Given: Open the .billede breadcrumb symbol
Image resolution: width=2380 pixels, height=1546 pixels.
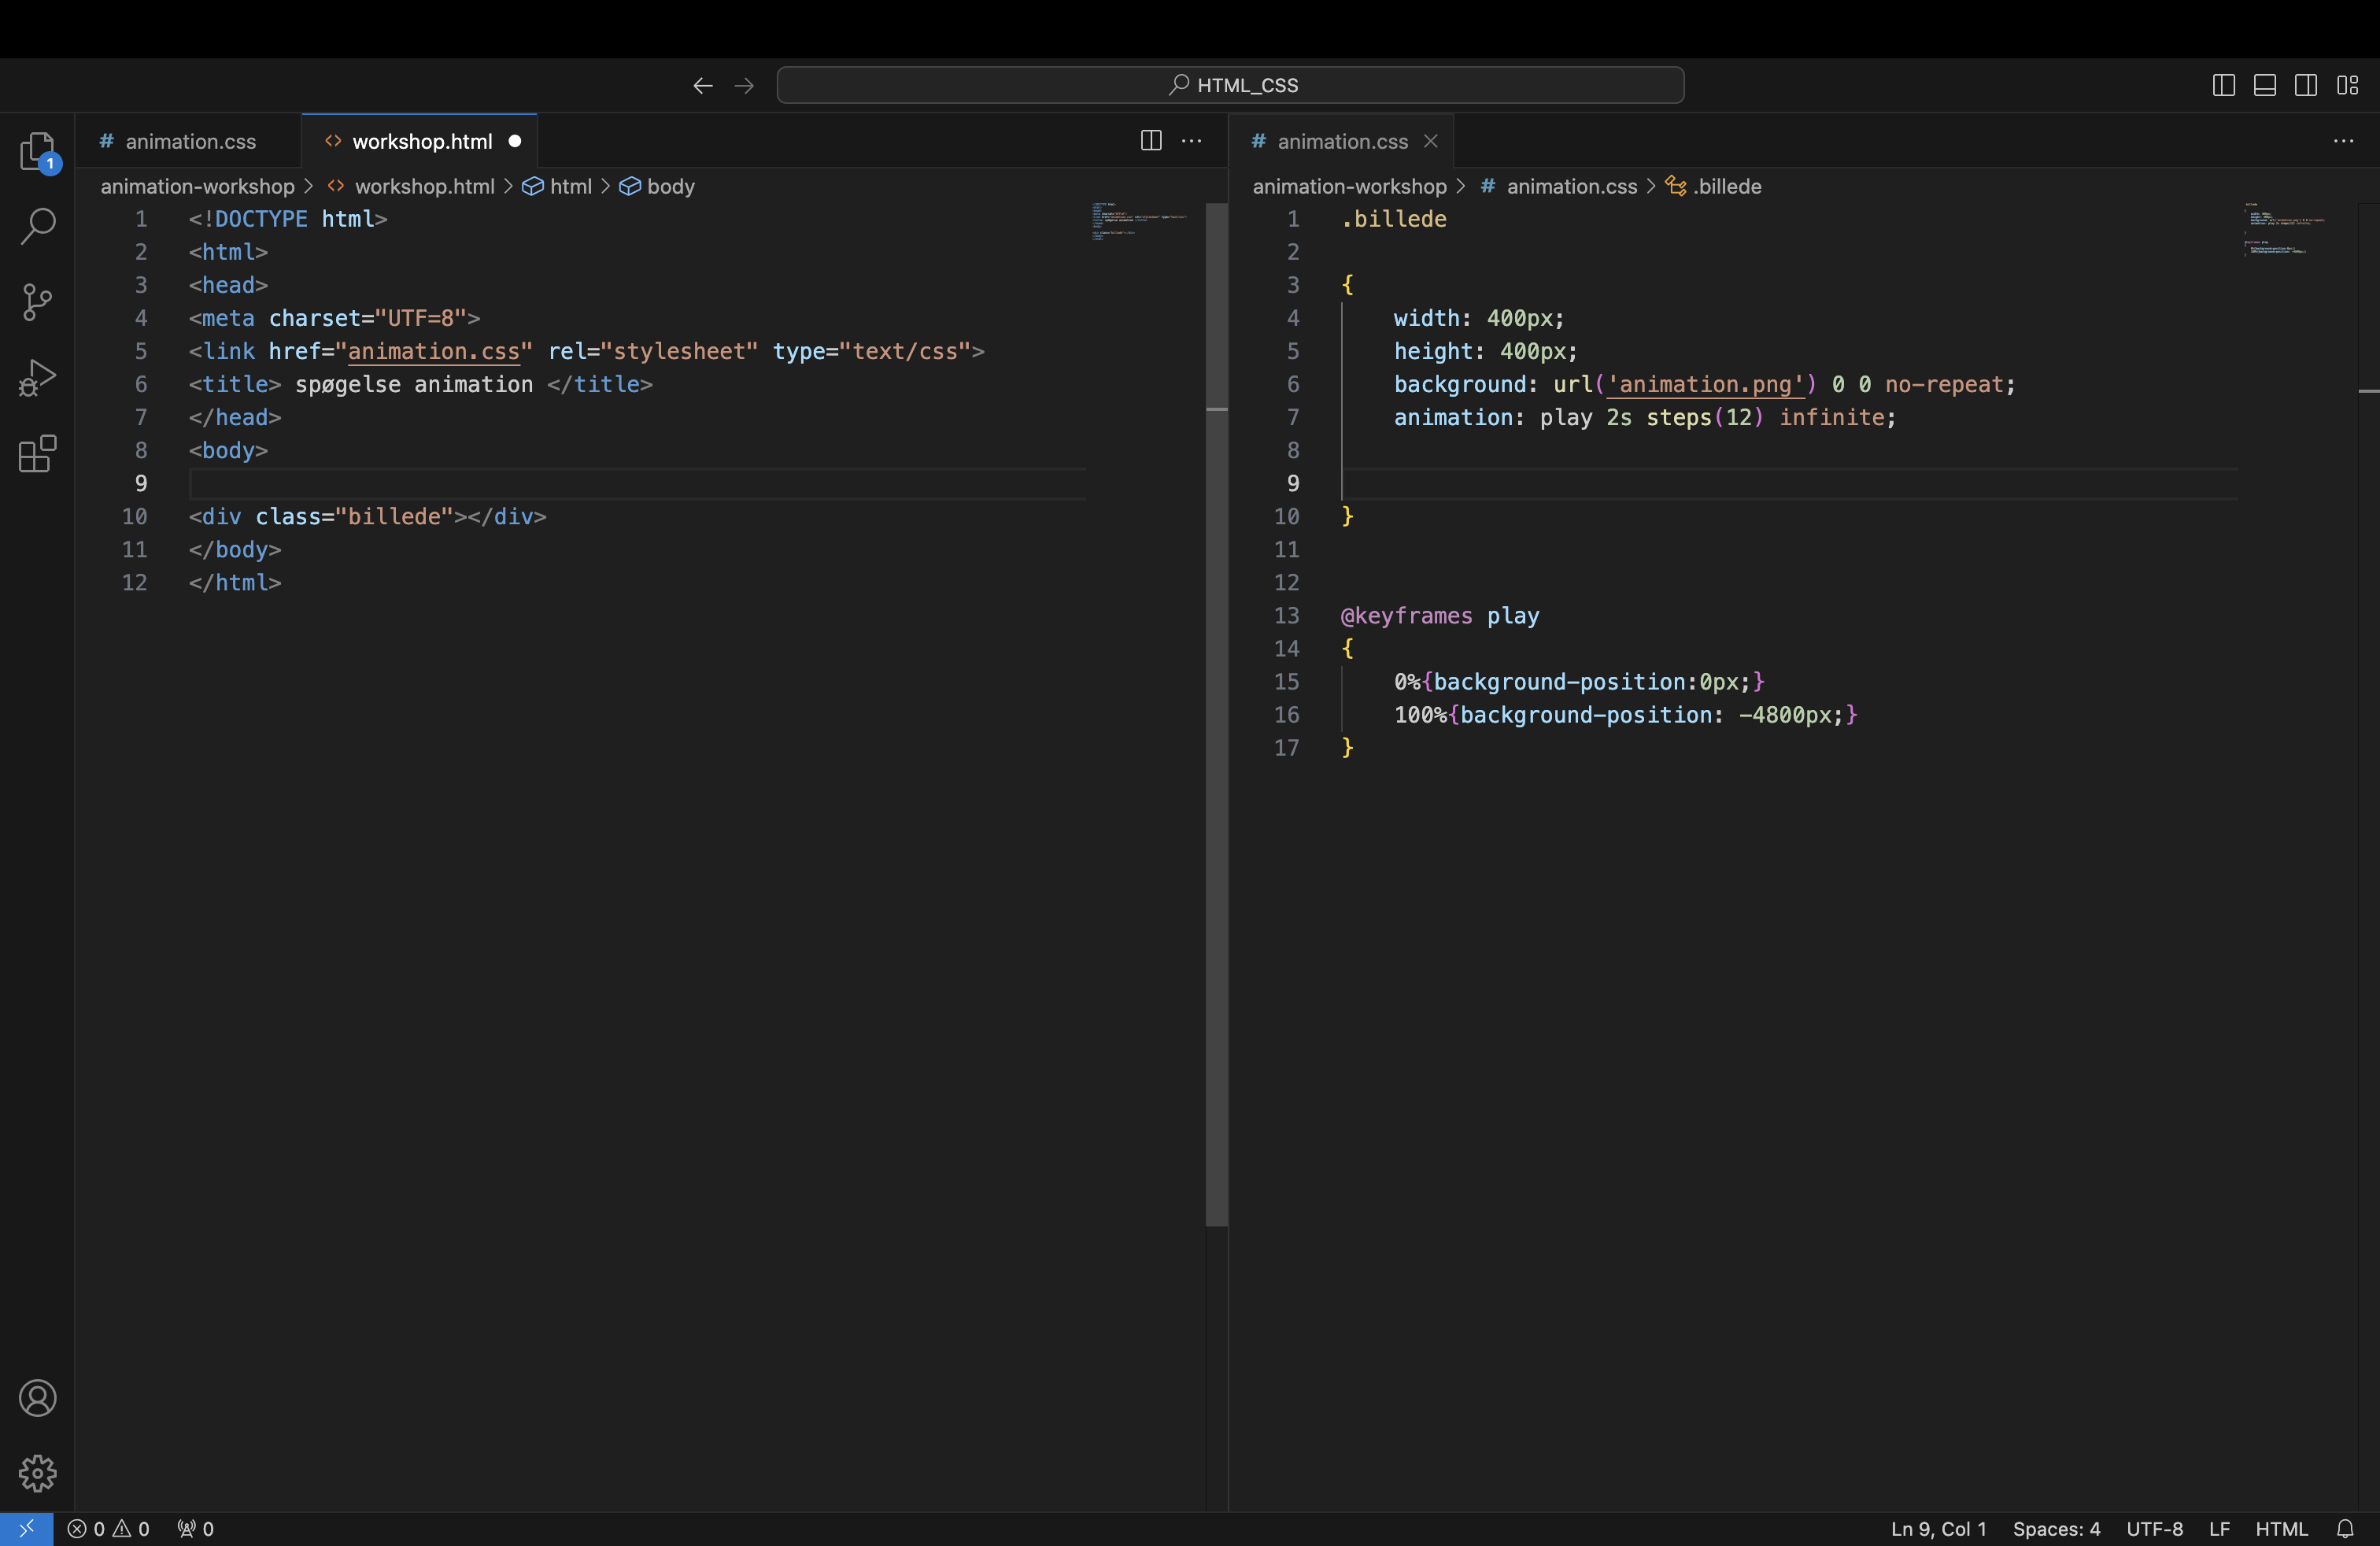Looking at the screenshot, I should (x=1714, y=186).
